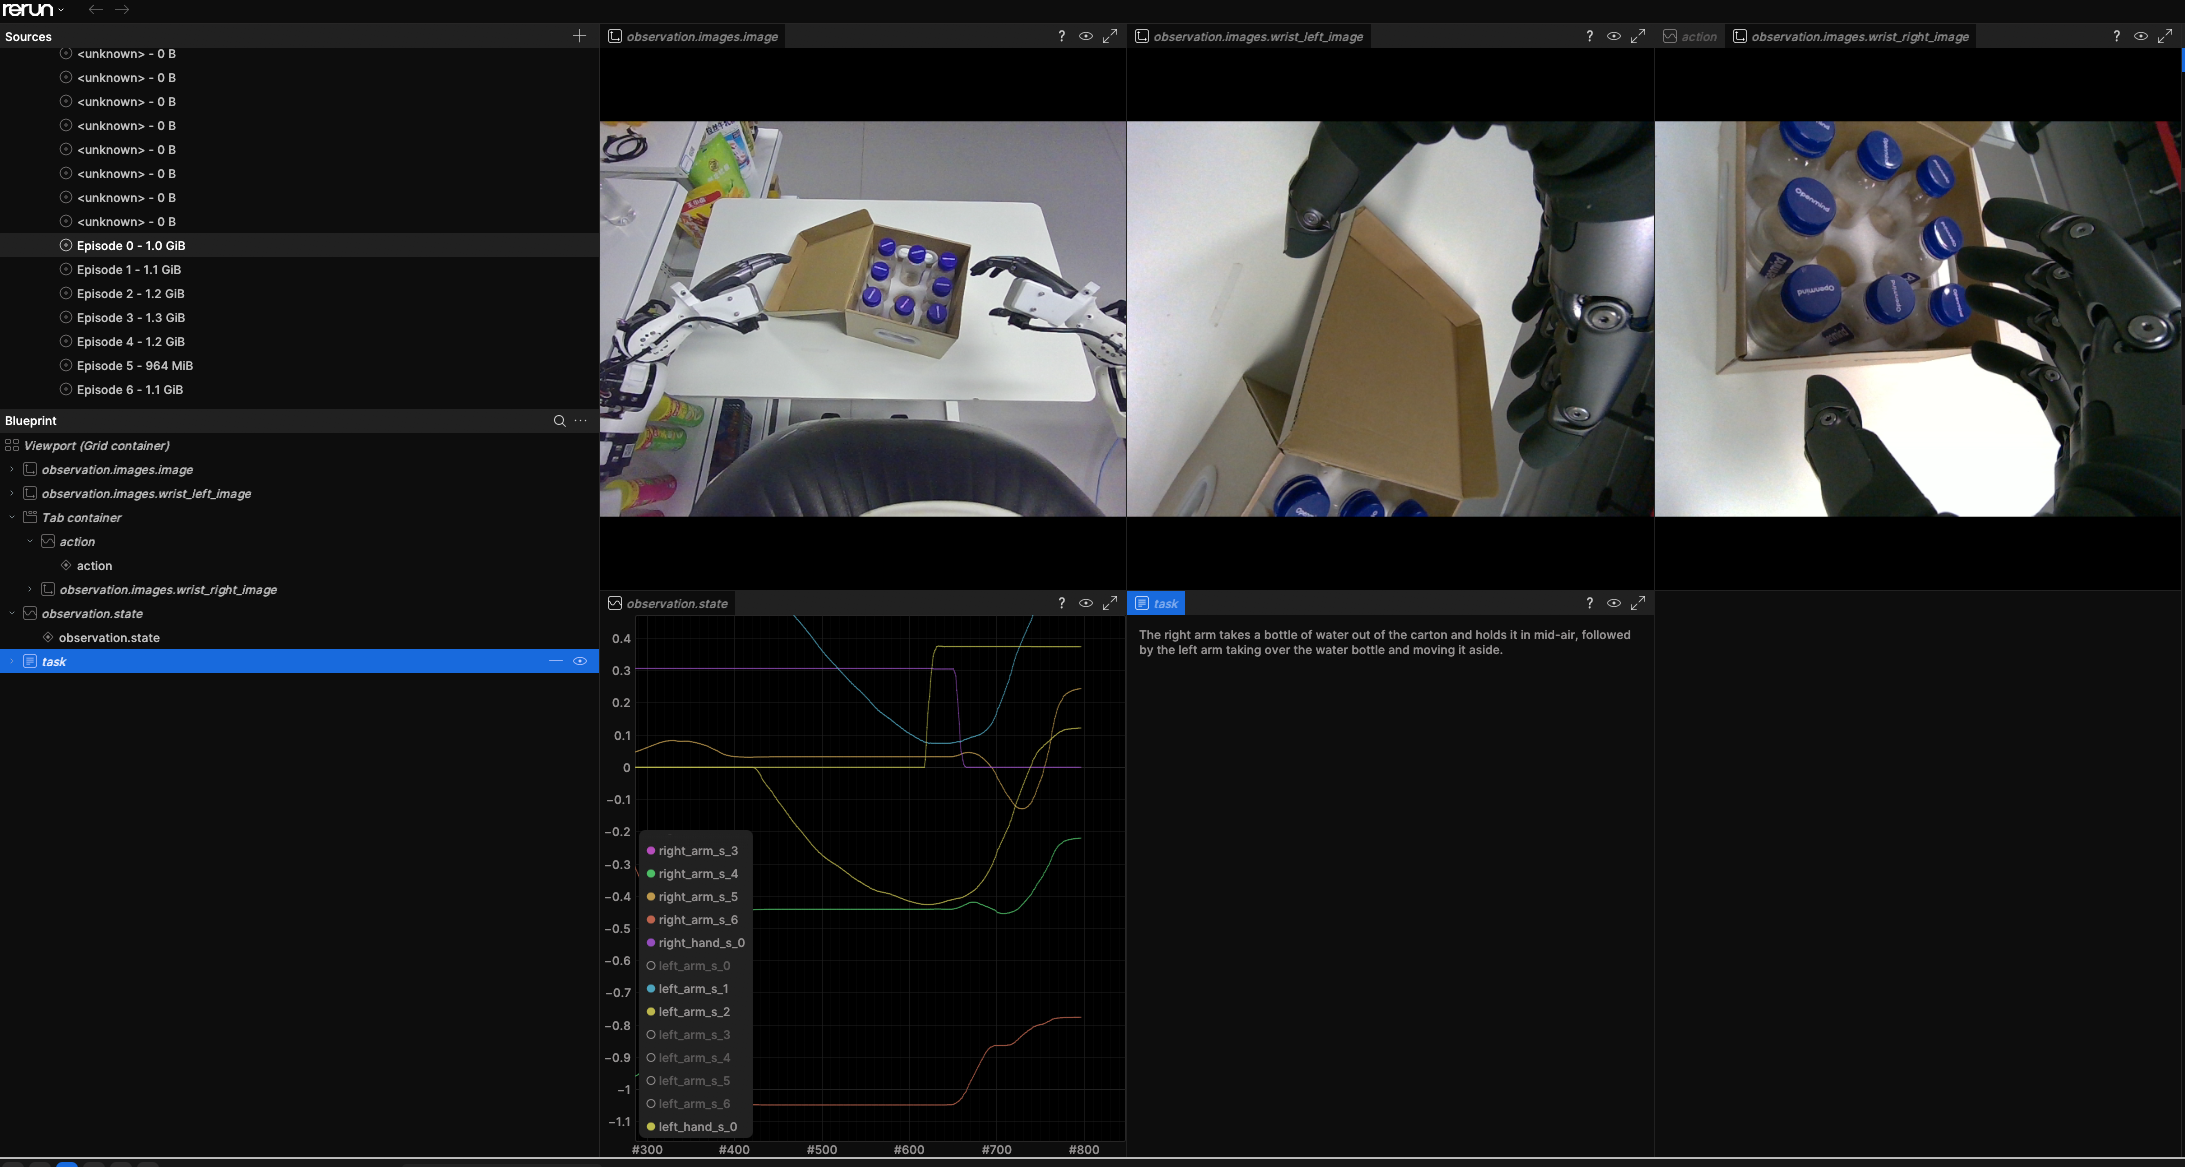2185x1167 pixels.
Task: Remove task view using minus icon
Action: 556,661
